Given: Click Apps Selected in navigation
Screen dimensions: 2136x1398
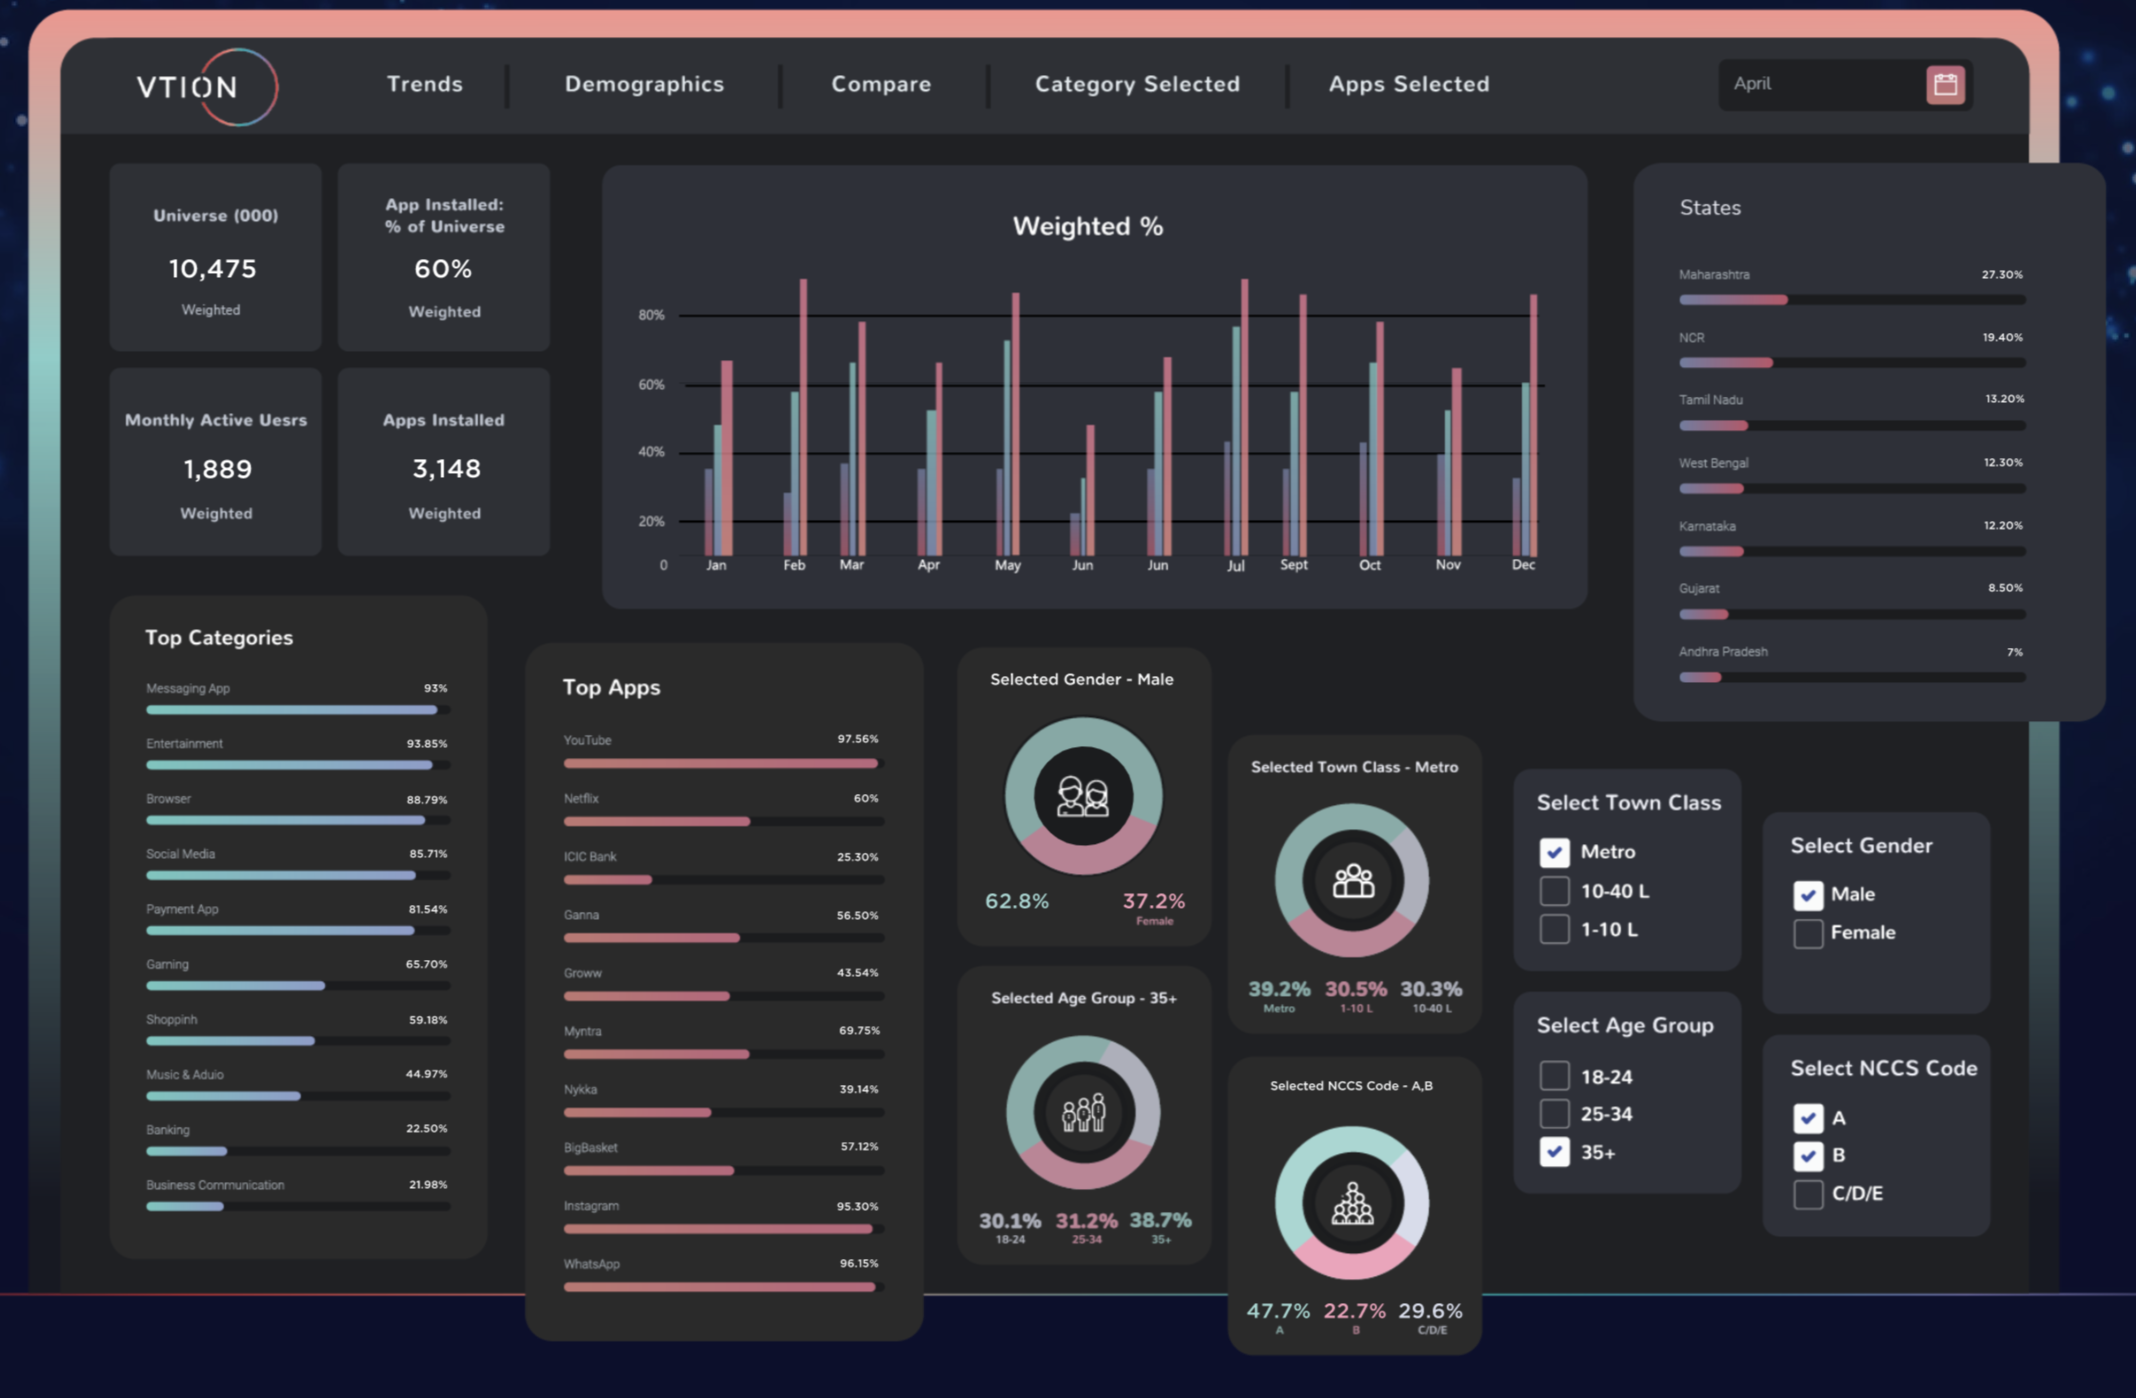Looking at the screenshot, I should (1408, 85).
